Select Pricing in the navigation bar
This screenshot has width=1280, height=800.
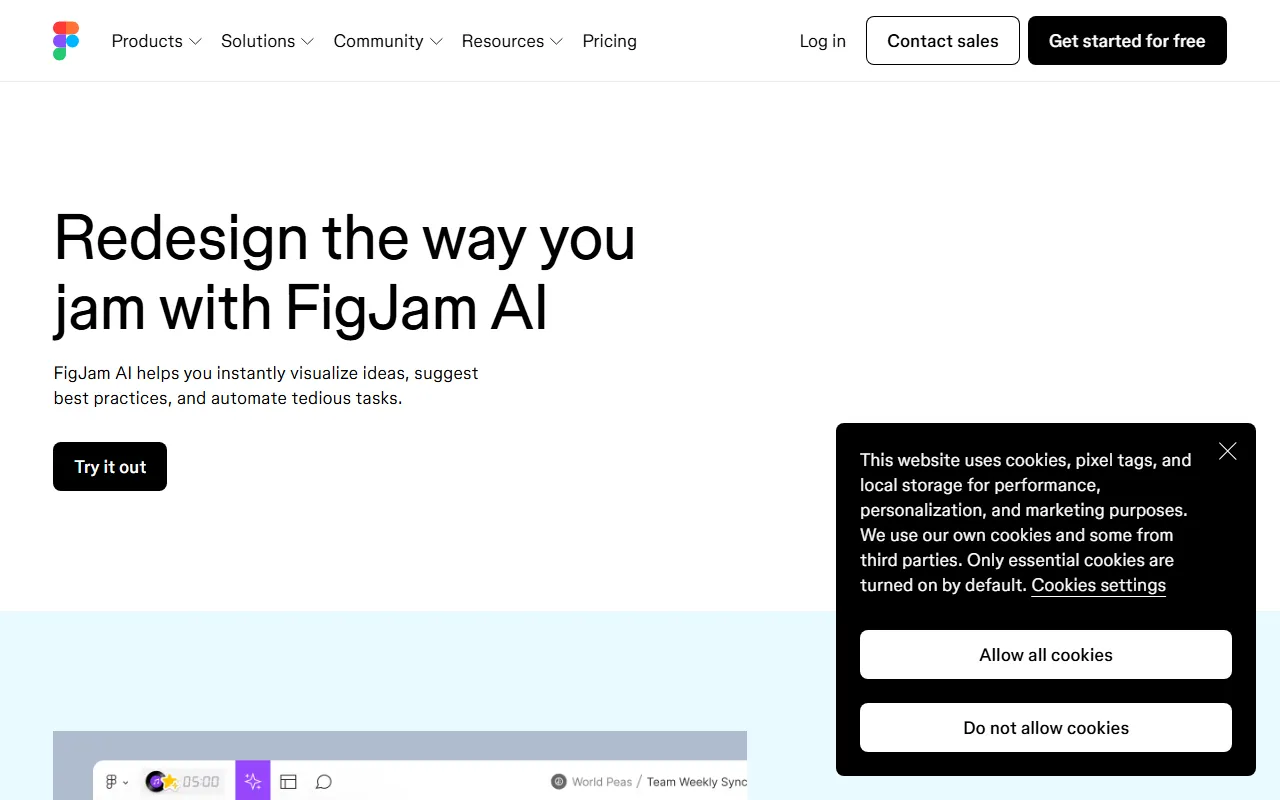tap(609, 41)
